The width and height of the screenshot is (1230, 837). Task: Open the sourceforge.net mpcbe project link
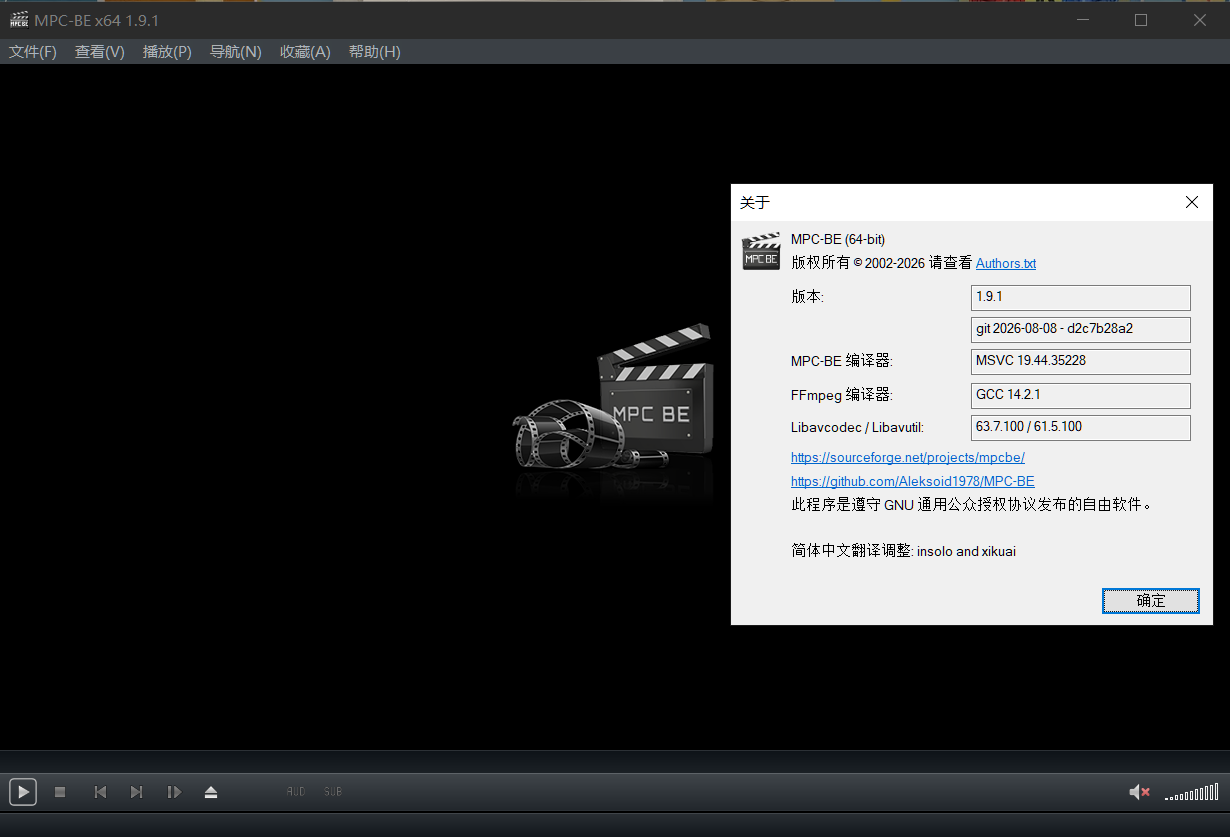click(x=908, y=457)
